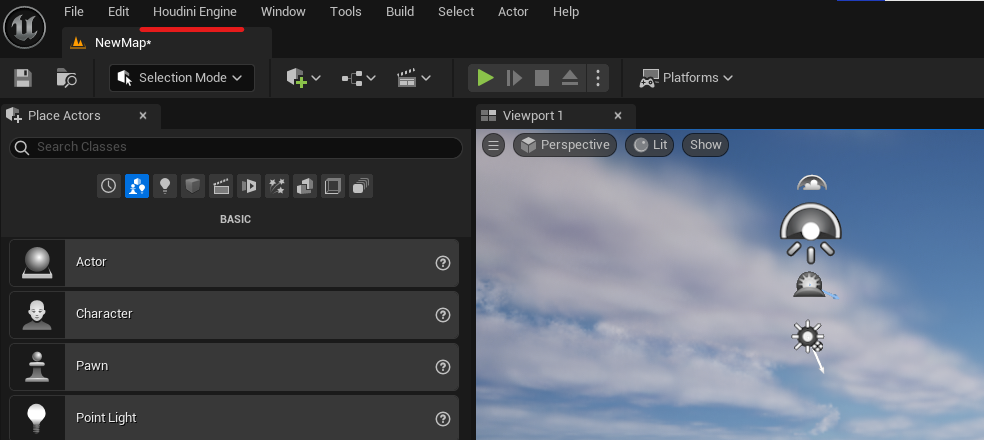Open the Select menu
Screen dimensions: 984x440
[x=456, y=11]
